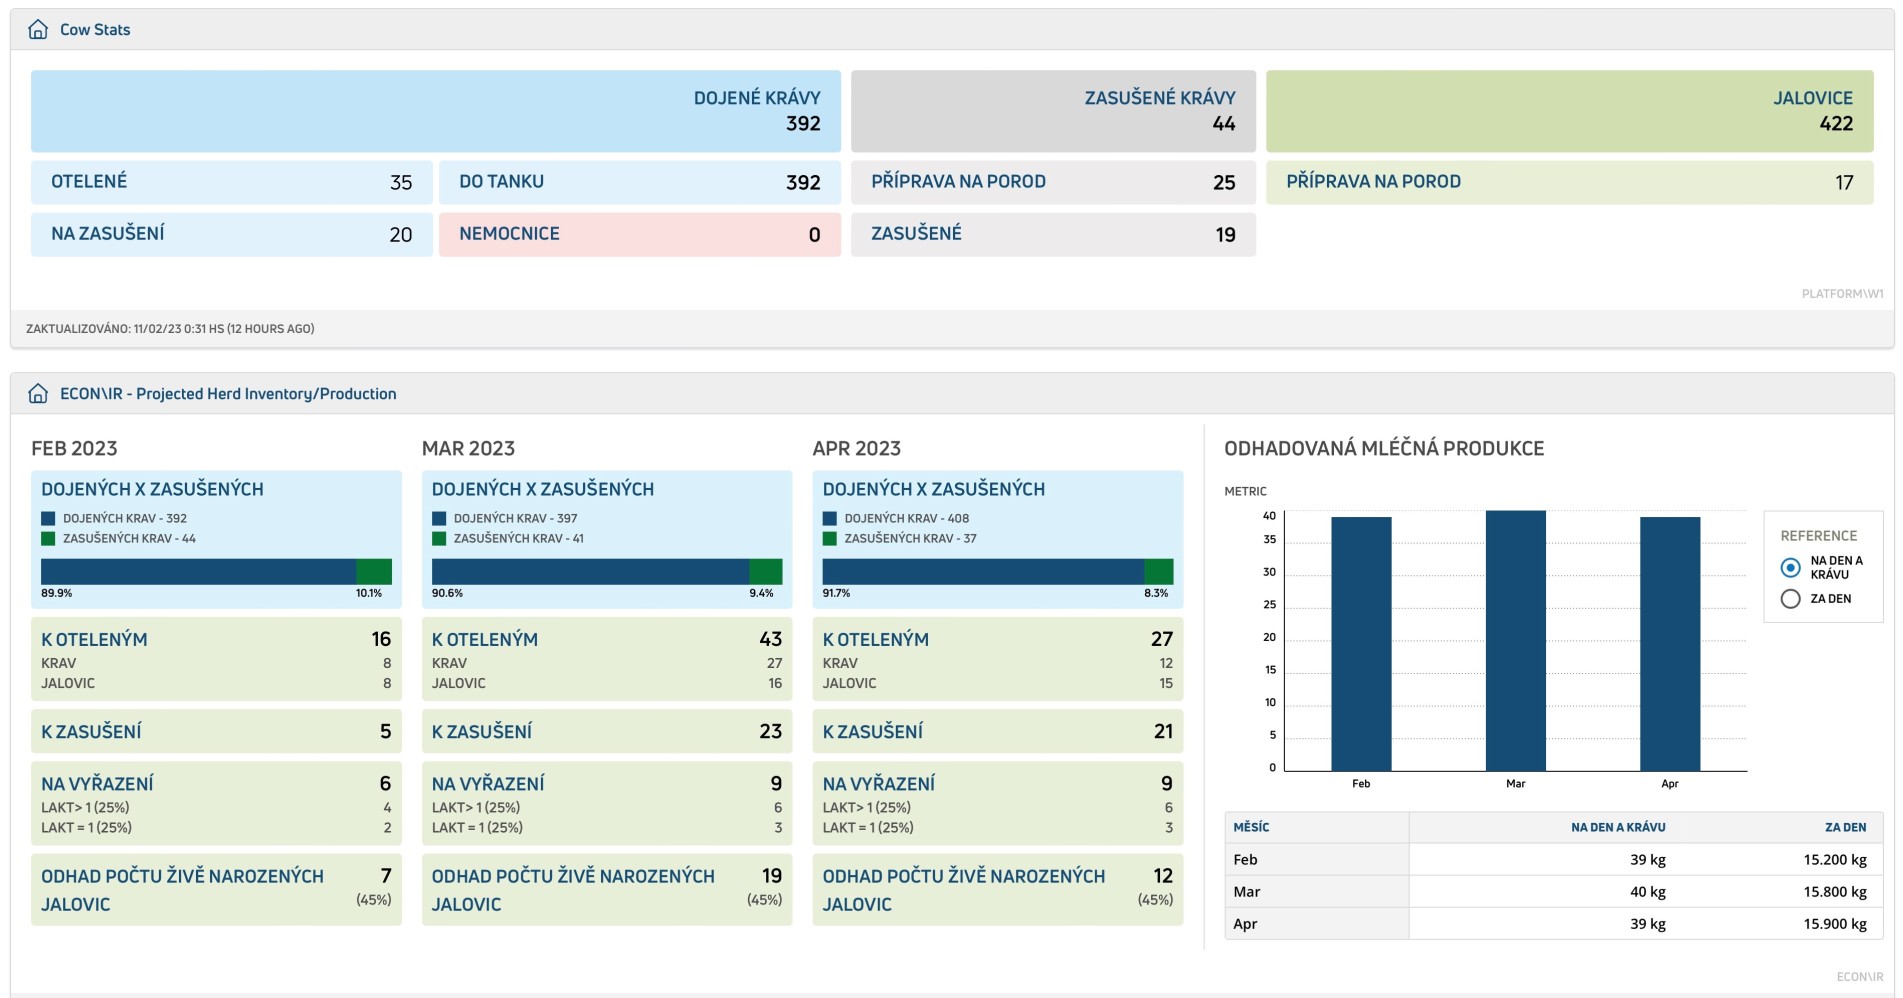Image resolution: width=1903 pixels, height=998 pixels.
Task: Open the DOJENÉ KRÁVY 392 tile
Action: click(x=436, y=111)
